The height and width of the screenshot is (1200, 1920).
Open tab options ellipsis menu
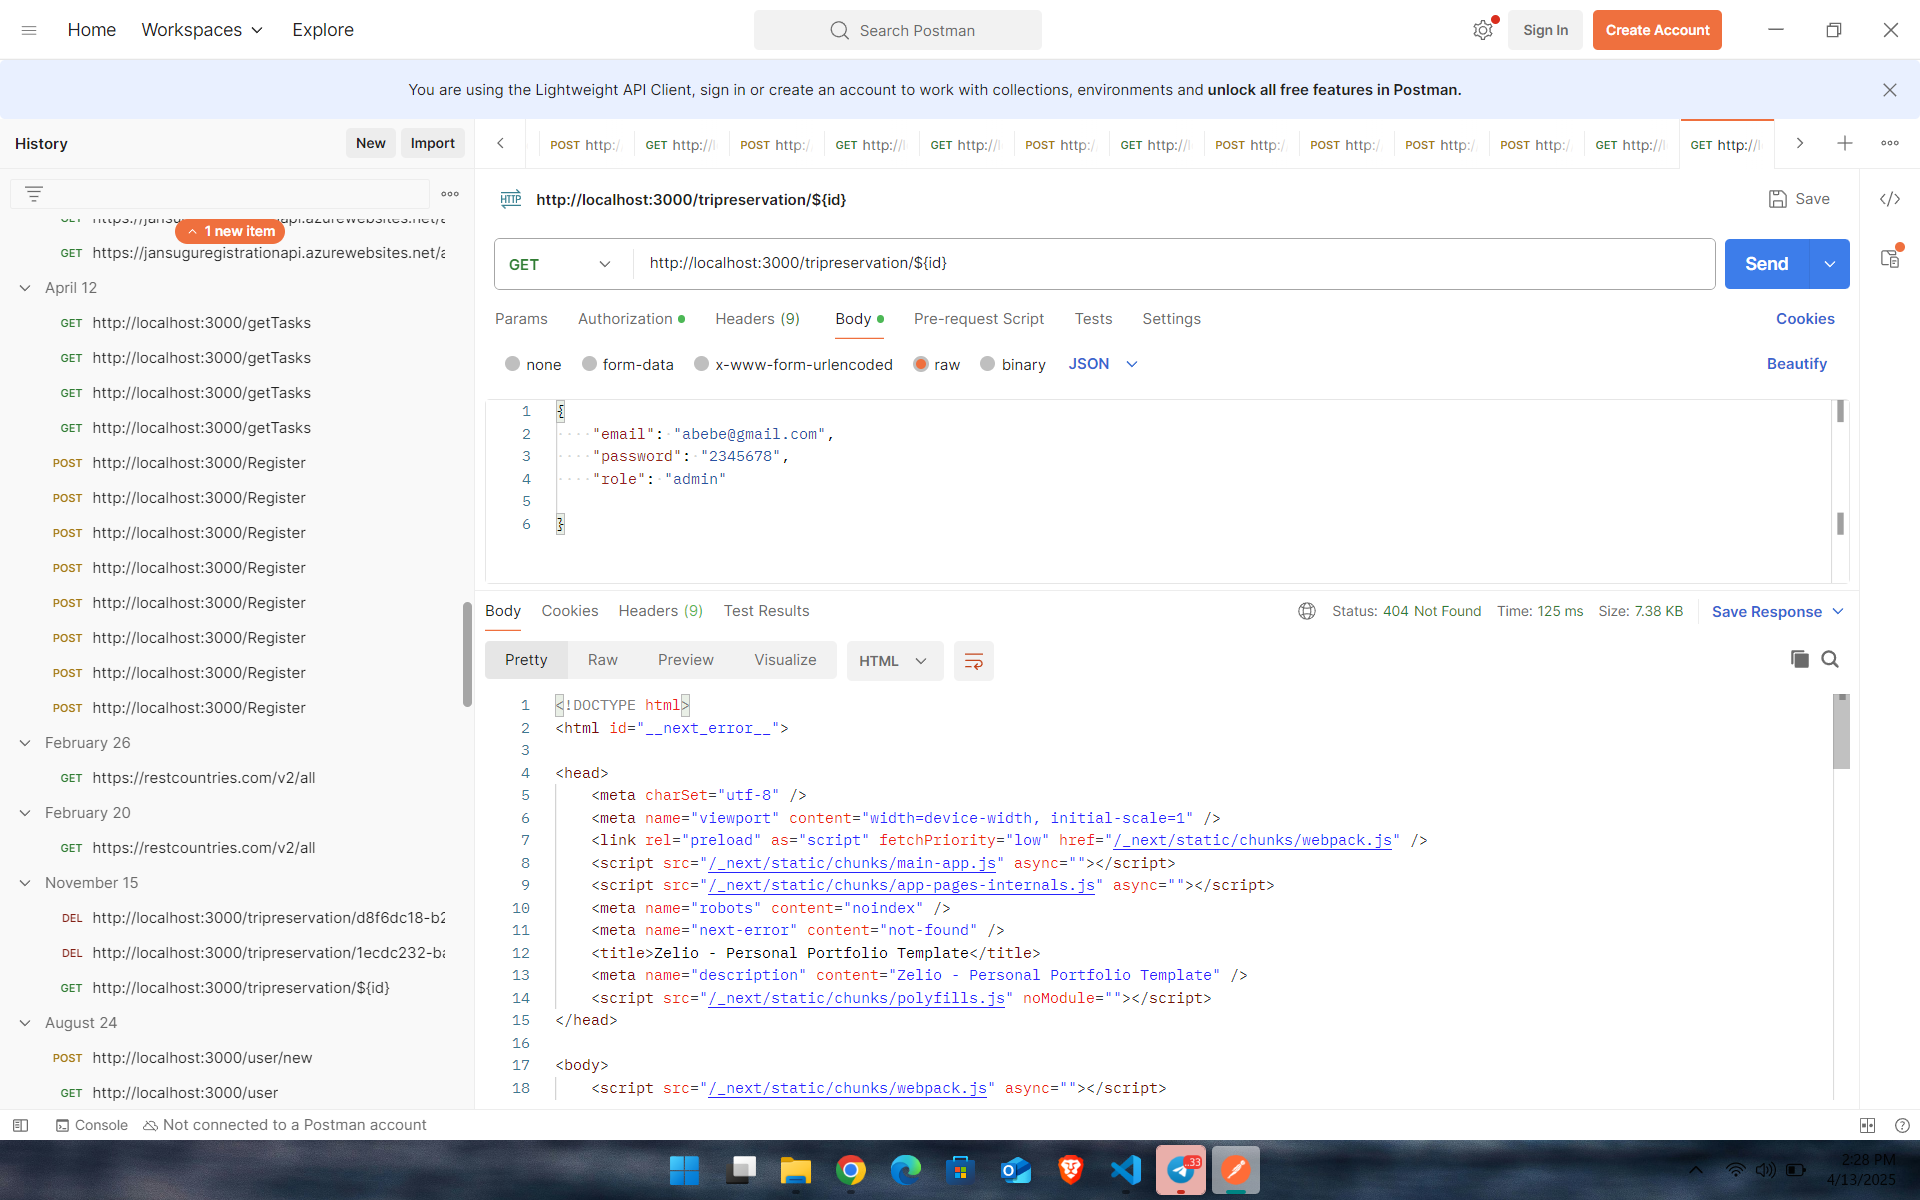coord(1889,143)
